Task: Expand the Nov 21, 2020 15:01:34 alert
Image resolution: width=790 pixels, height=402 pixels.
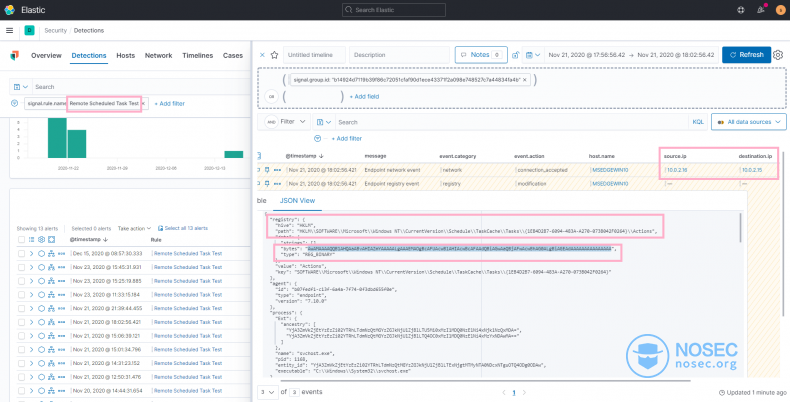Action: (31, 350)
